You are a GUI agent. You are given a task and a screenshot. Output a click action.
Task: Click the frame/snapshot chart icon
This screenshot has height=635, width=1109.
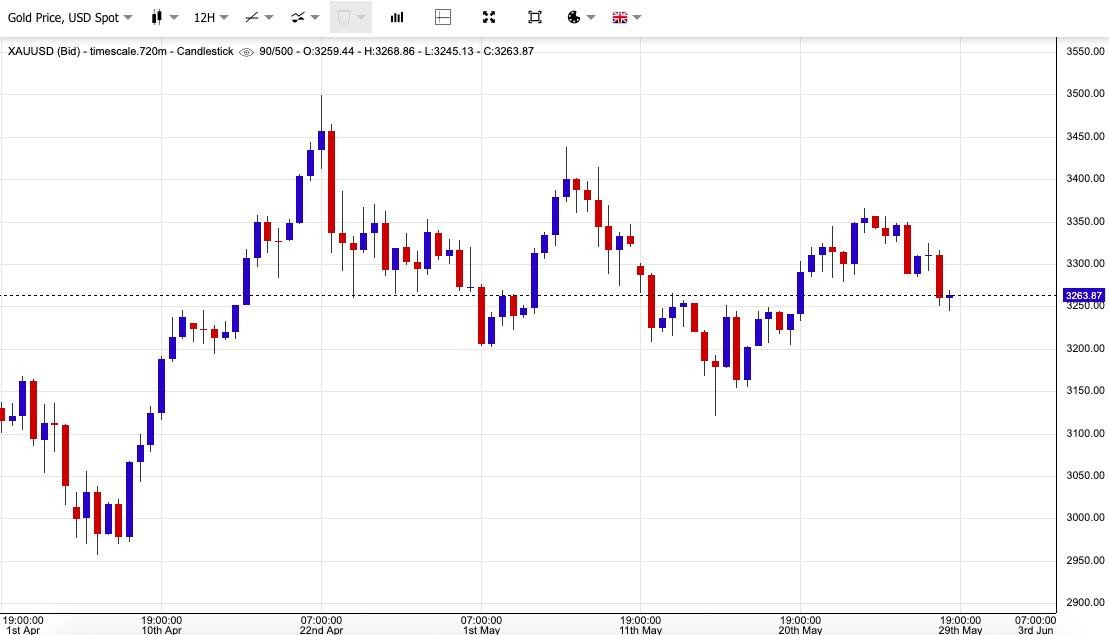click(535, 18)
